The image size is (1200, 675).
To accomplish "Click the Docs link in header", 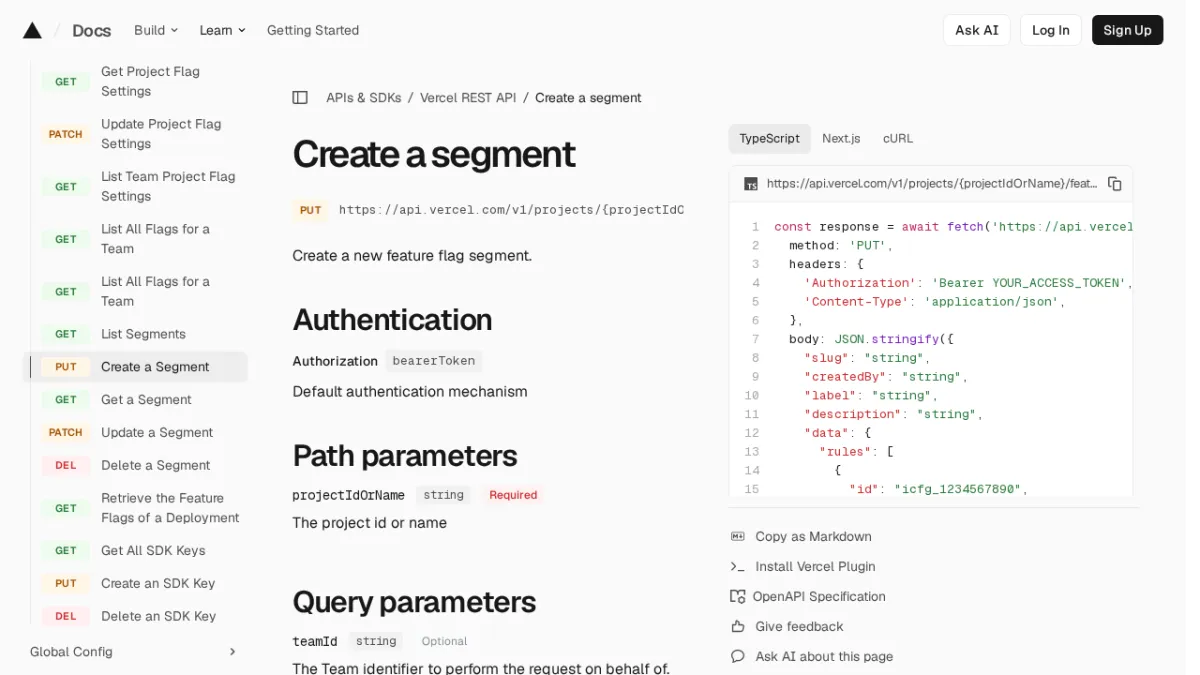I will pos(91,30).
